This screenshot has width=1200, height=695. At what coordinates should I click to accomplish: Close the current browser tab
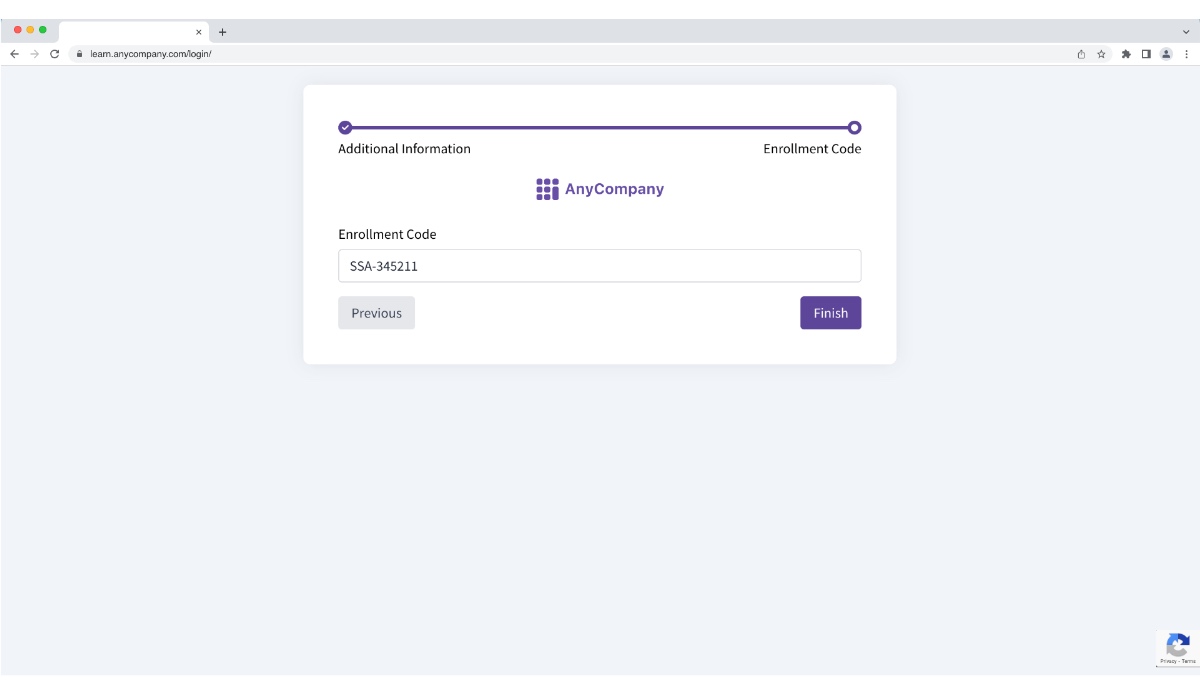coord(198,31)
